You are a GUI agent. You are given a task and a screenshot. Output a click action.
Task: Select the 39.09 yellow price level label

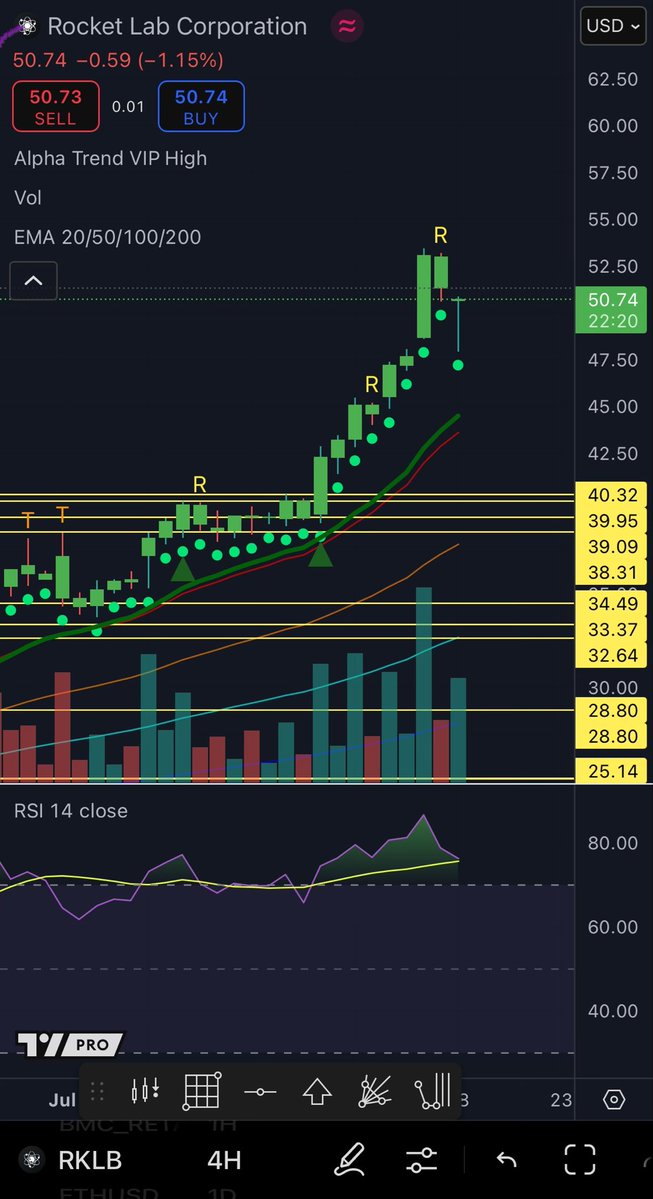tap(611, 547)
